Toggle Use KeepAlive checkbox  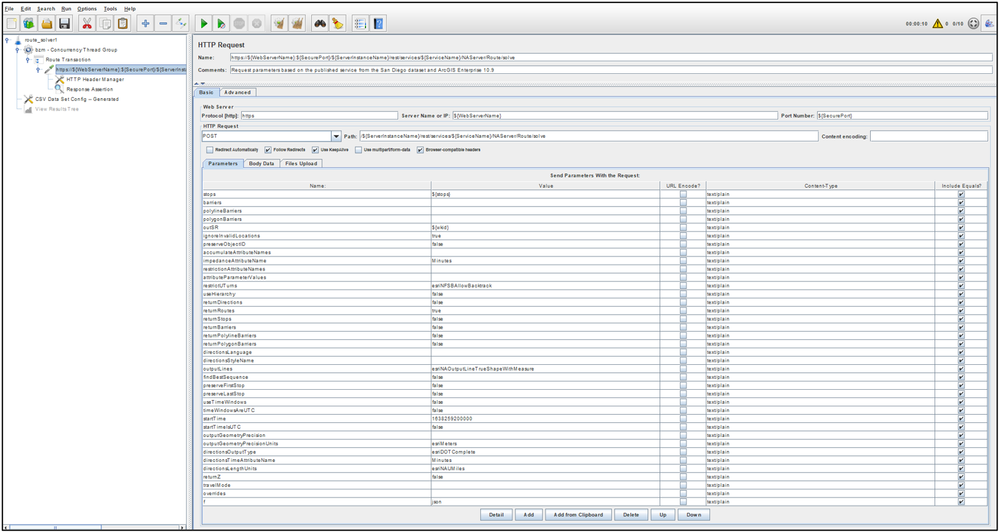click(x=315, y=150)
